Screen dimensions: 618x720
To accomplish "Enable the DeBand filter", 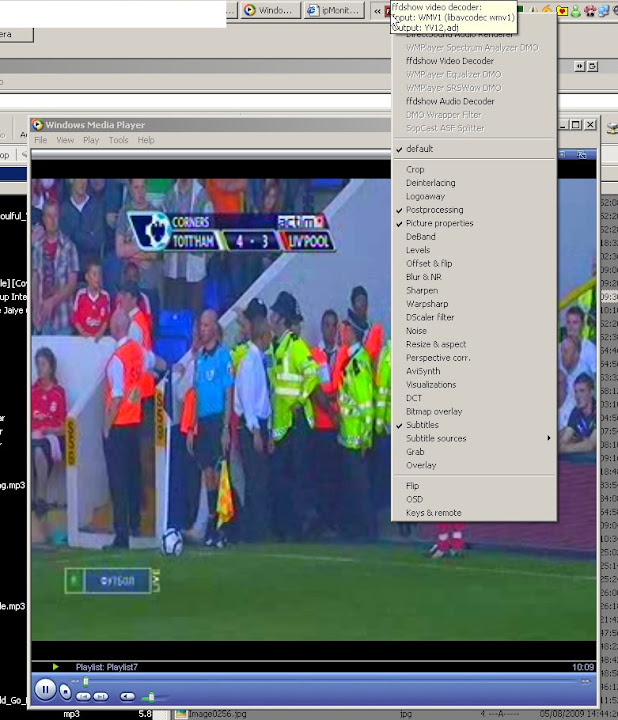I will click(x=474, y=236).
